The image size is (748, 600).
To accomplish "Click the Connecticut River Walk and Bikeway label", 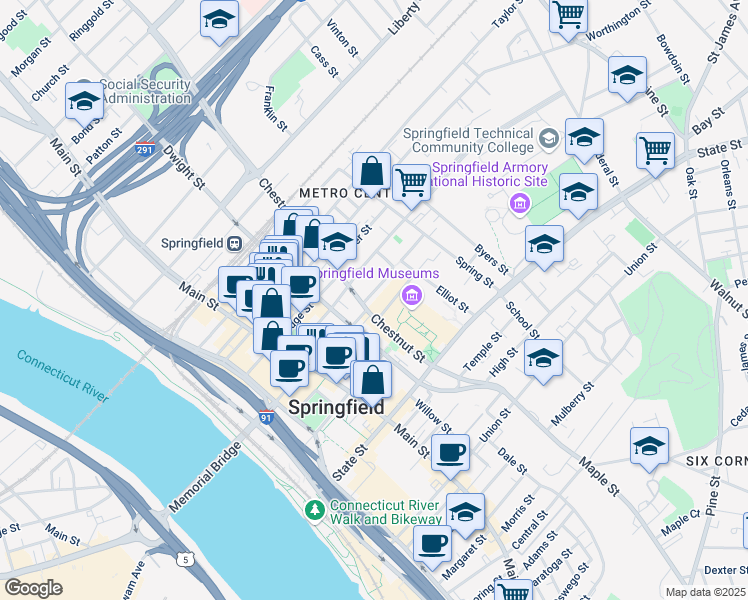I will 386,512.
